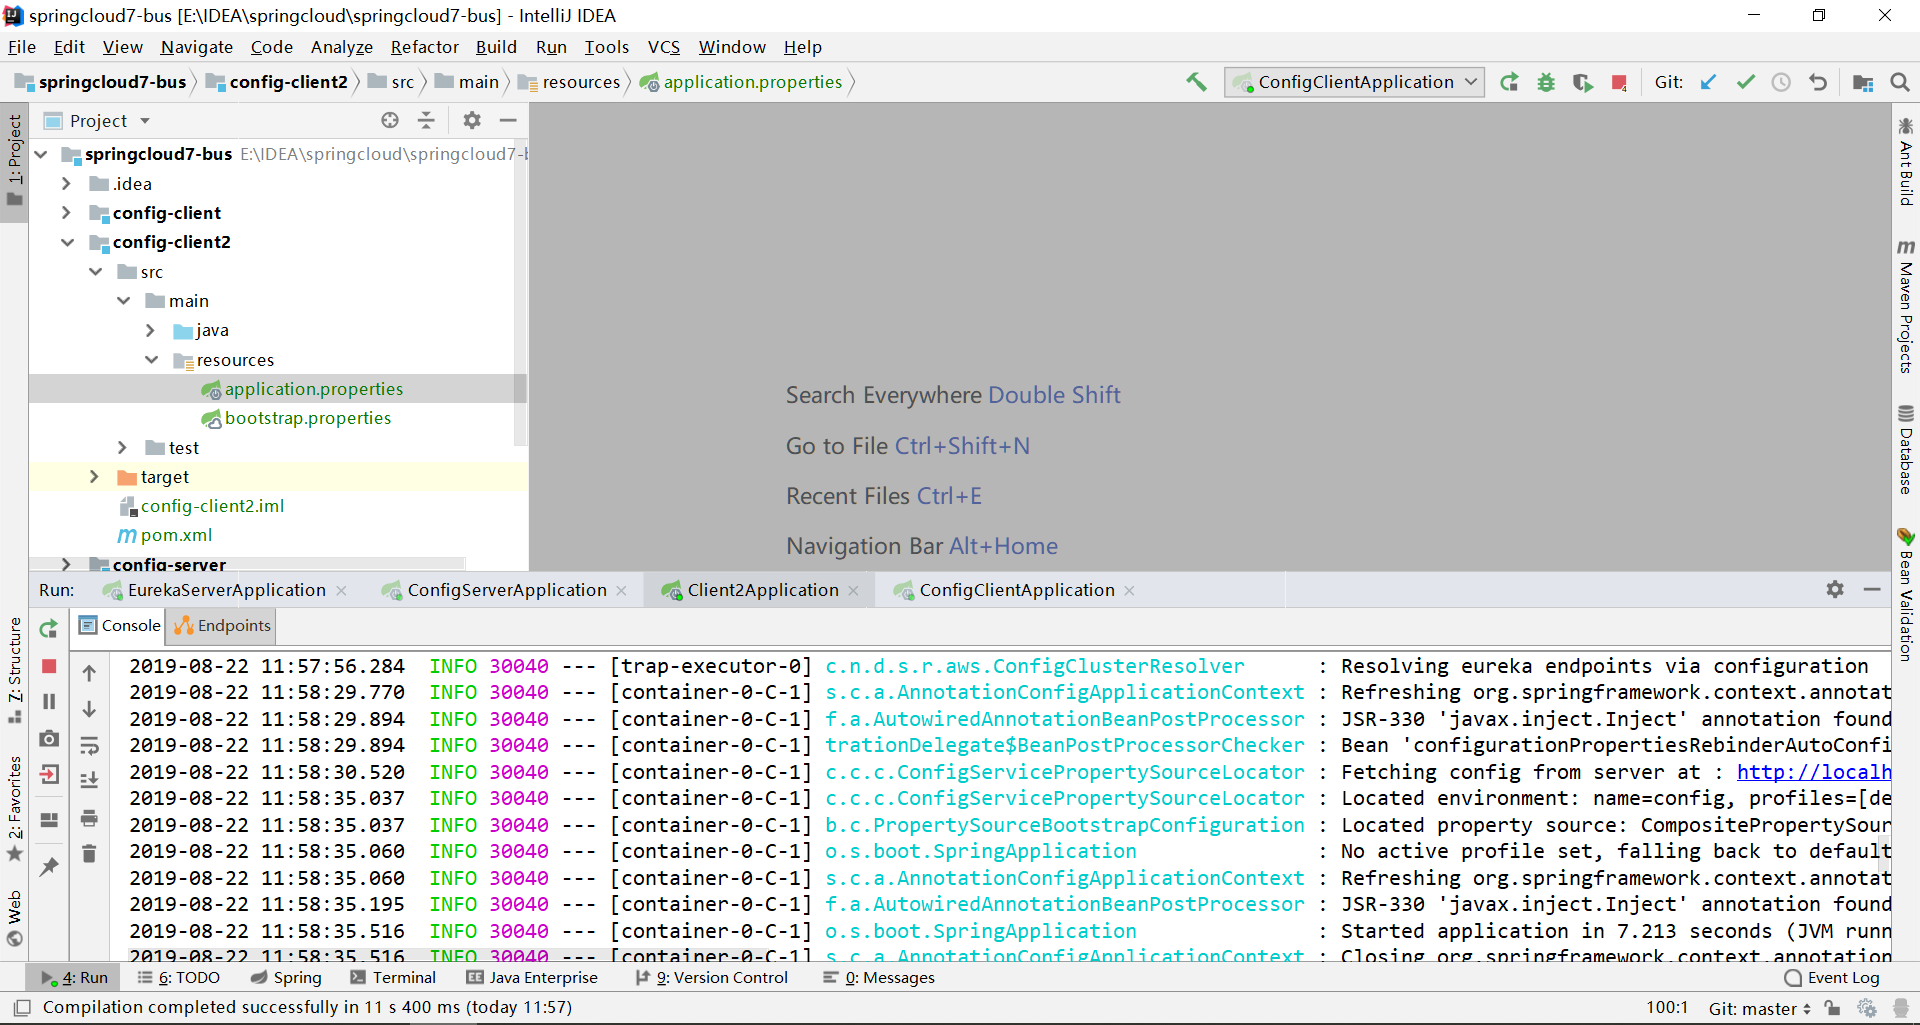Open the VCS menu
Viewport: 1920px width, 1025px height.
[663, 47]
